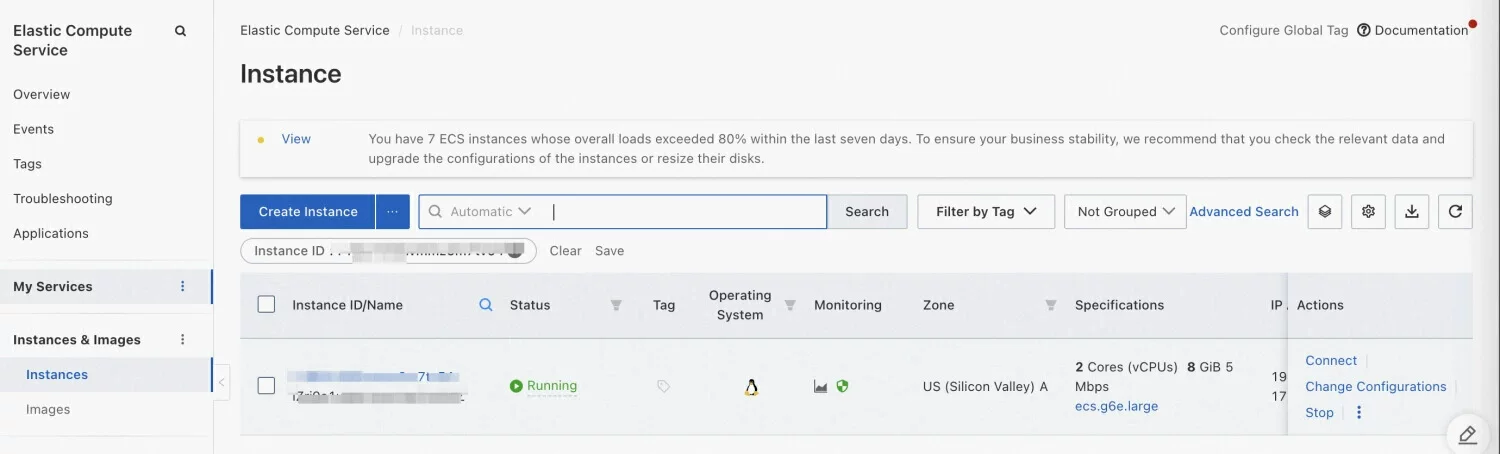1500x454 pixels.
Task: Click the stacked layers icon button
Action: click(x=1324, y=211)
